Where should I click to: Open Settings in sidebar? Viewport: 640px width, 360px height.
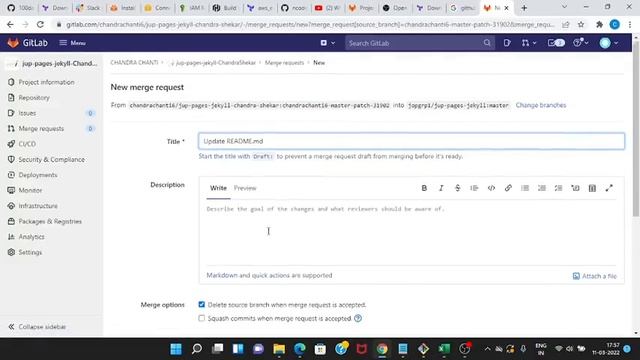[30, 252]
